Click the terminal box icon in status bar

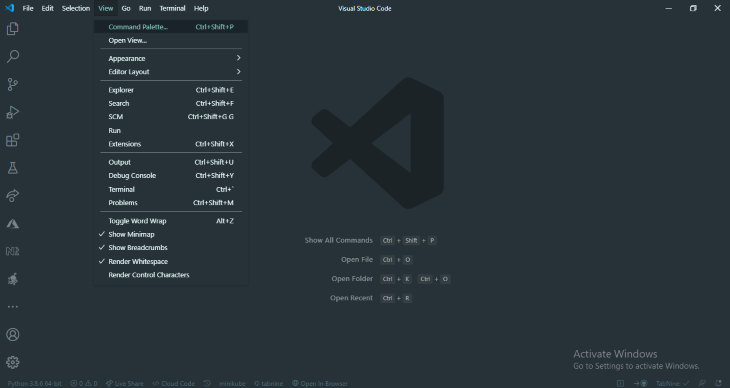pyautogui.click(x=620, y=383)
